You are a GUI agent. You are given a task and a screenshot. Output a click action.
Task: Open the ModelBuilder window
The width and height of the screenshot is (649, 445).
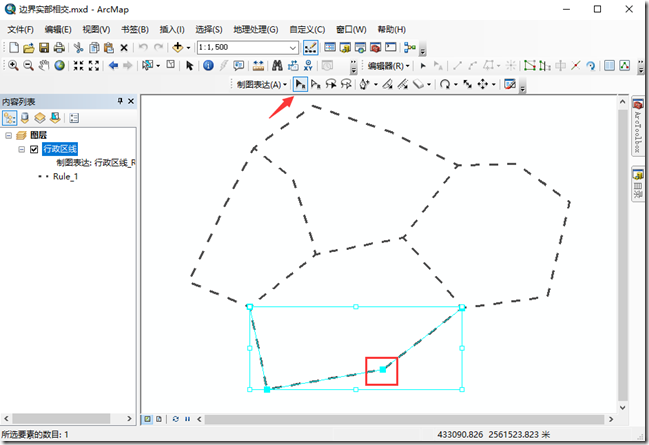click(410, 47)
